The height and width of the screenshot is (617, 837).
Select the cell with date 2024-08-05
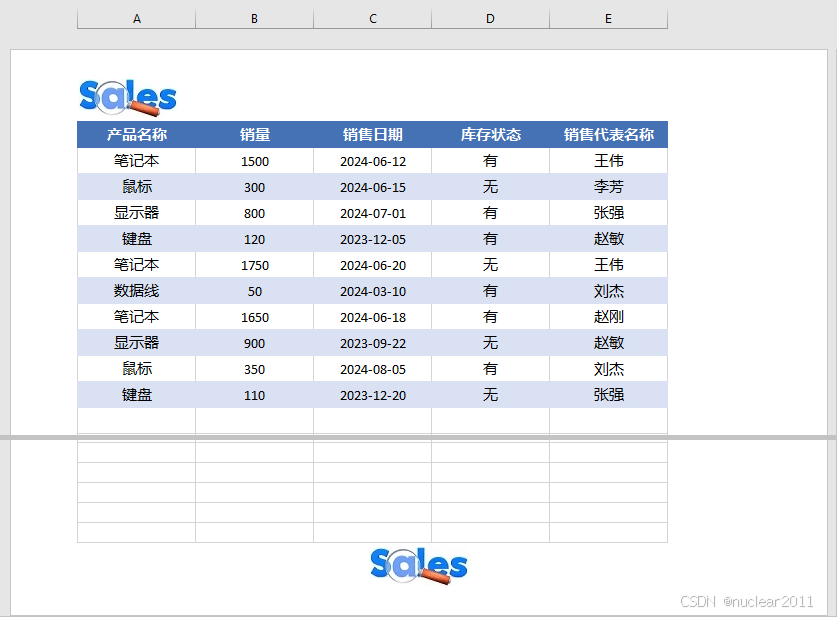click(373, 369)
